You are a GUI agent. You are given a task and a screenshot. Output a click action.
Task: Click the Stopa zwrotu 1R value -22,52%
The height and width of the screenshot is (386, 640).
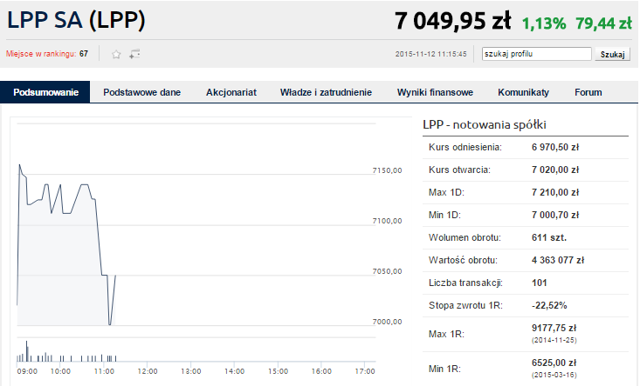[549, 306]
